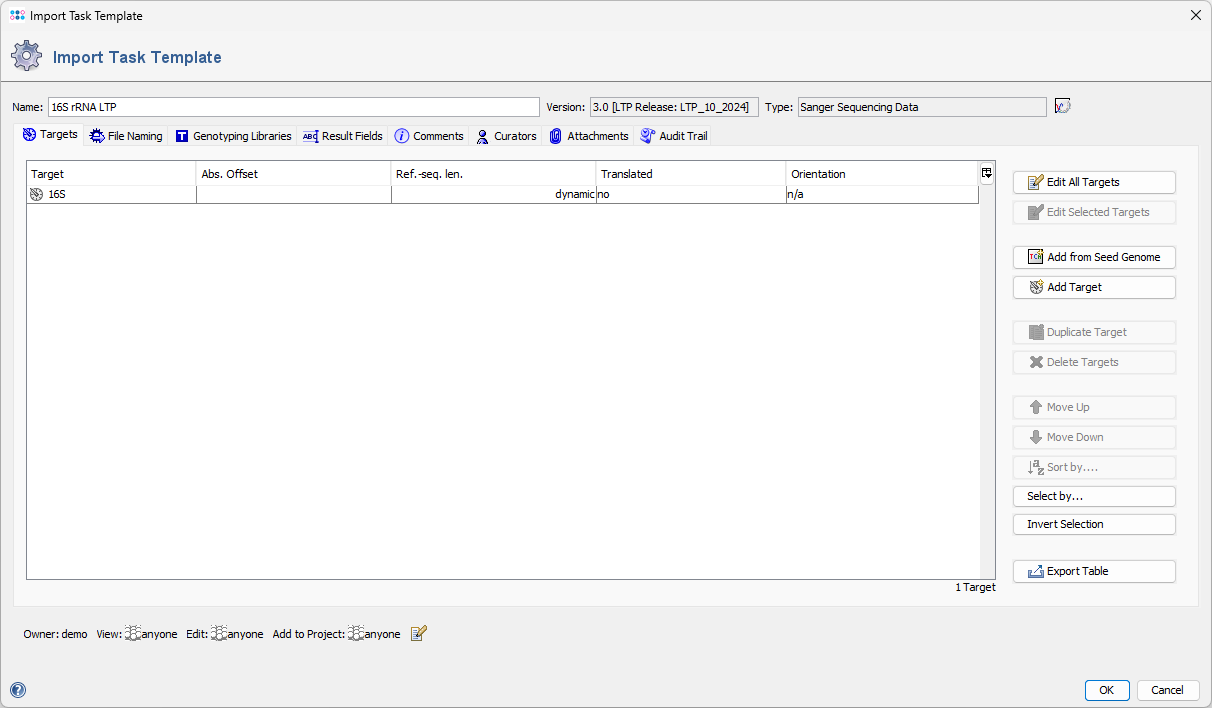
Task: Open help using the question mark icon
Action: pos(17,690)
